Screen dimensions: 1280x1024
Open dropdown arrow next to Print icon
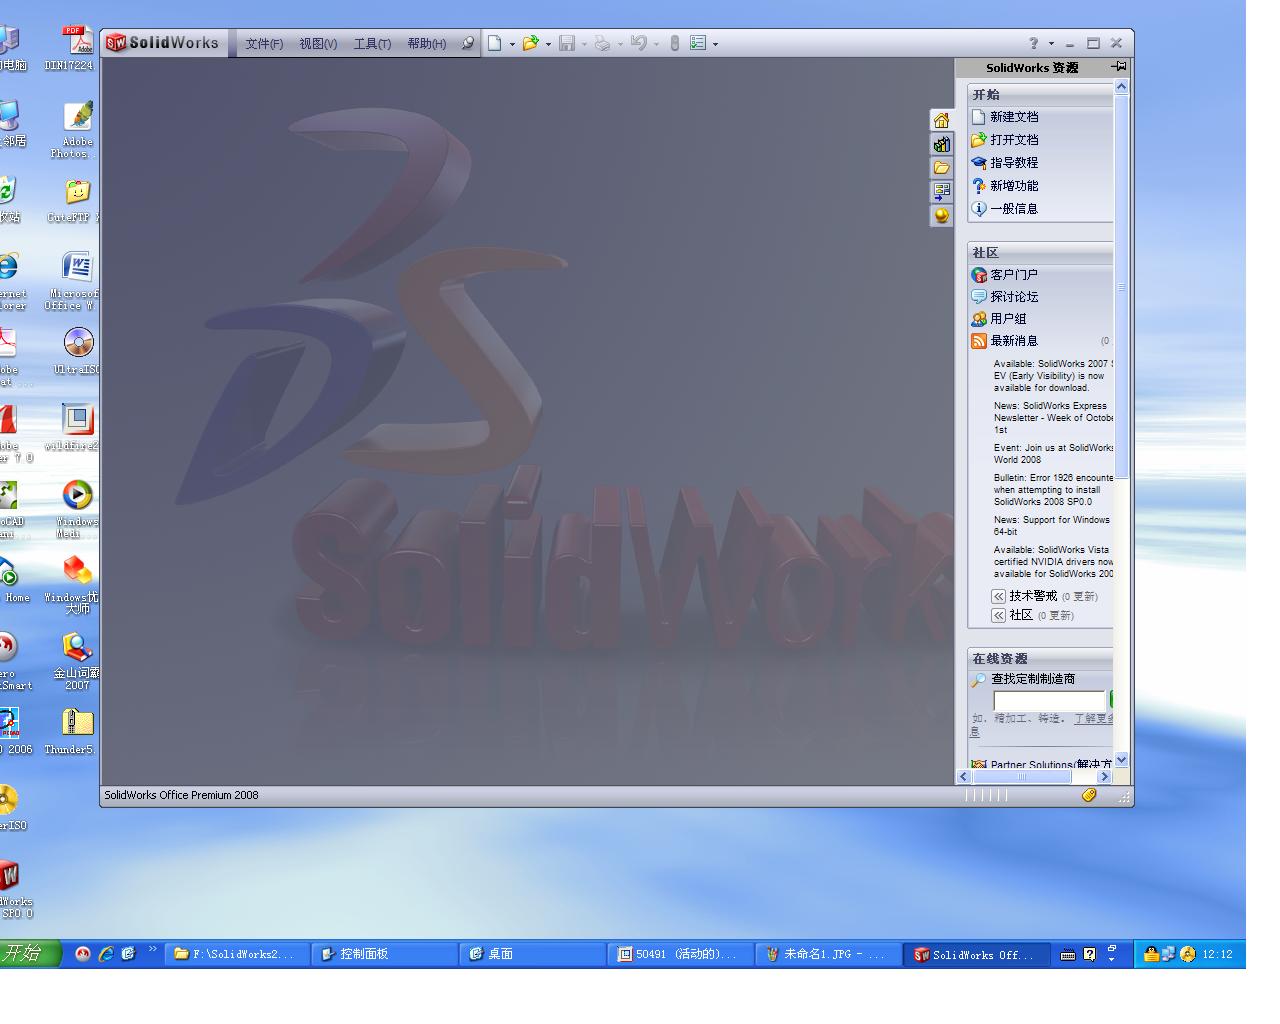[x=620, y=44]
